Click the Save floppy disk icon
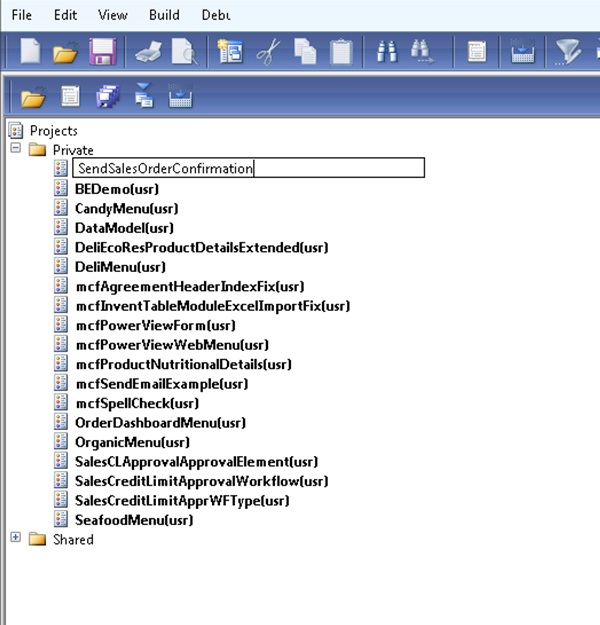The width and height of the screenshot is (600, 625). 101,52
